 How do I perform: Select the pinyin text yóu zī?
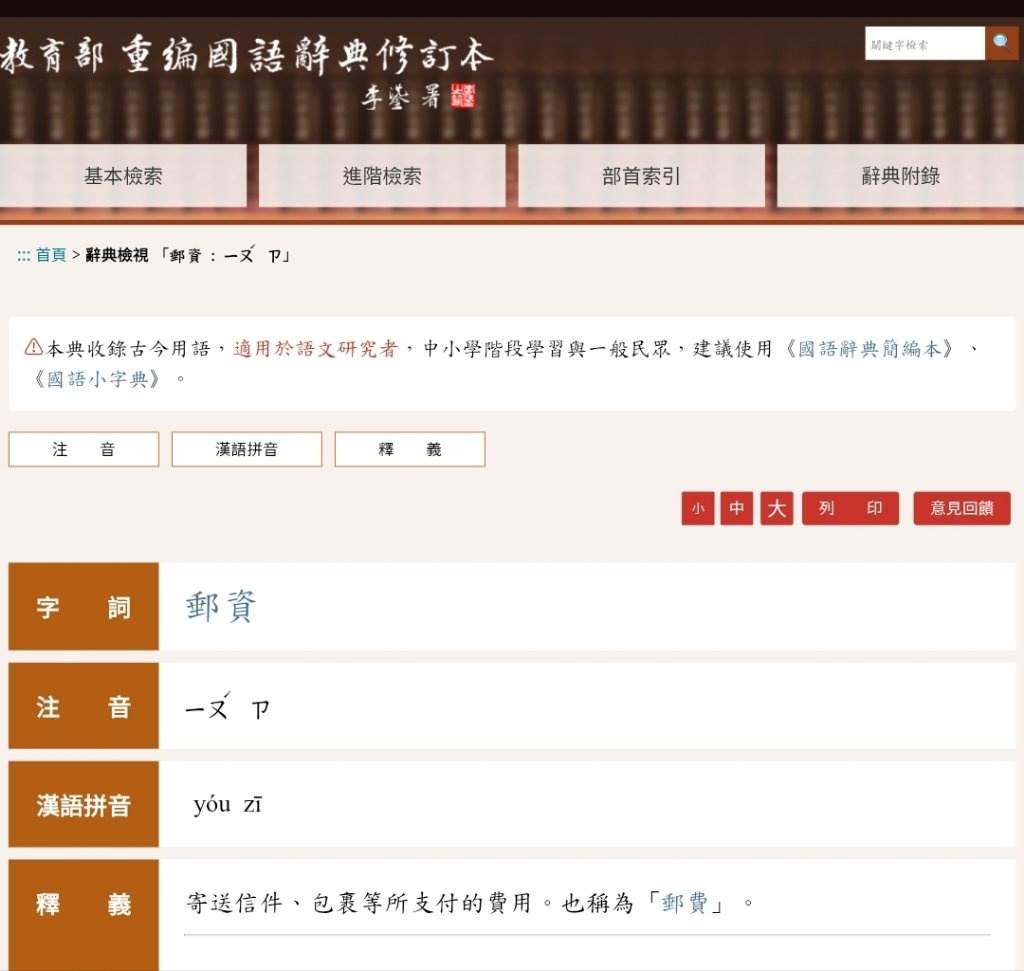227,804
